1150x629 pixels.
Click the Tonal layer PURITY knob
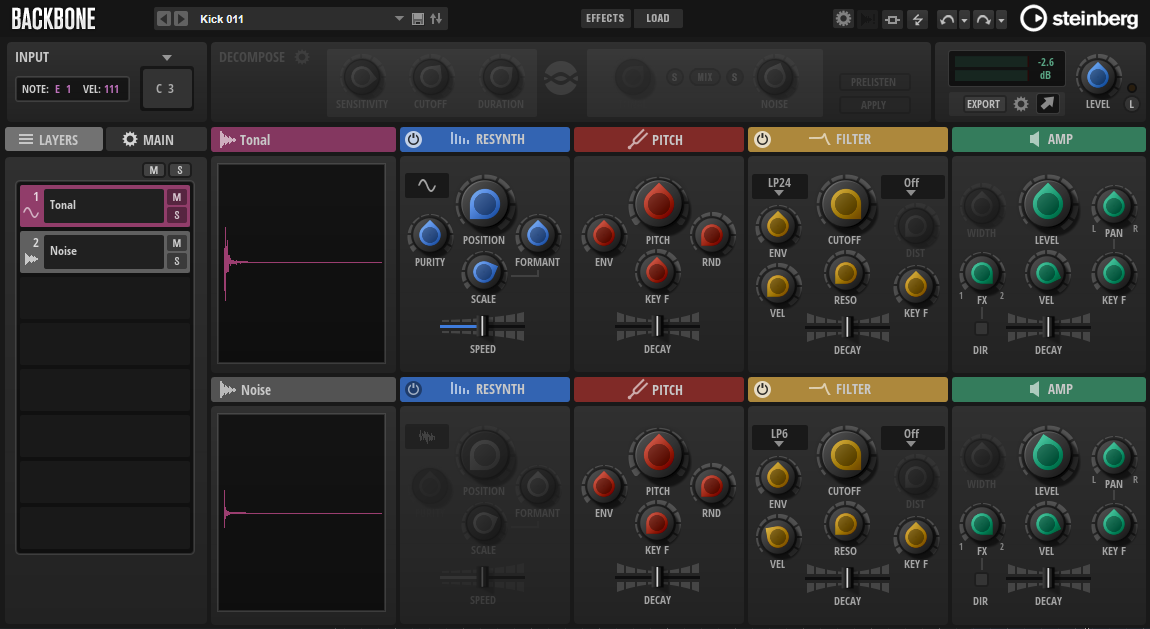[430, 235]
